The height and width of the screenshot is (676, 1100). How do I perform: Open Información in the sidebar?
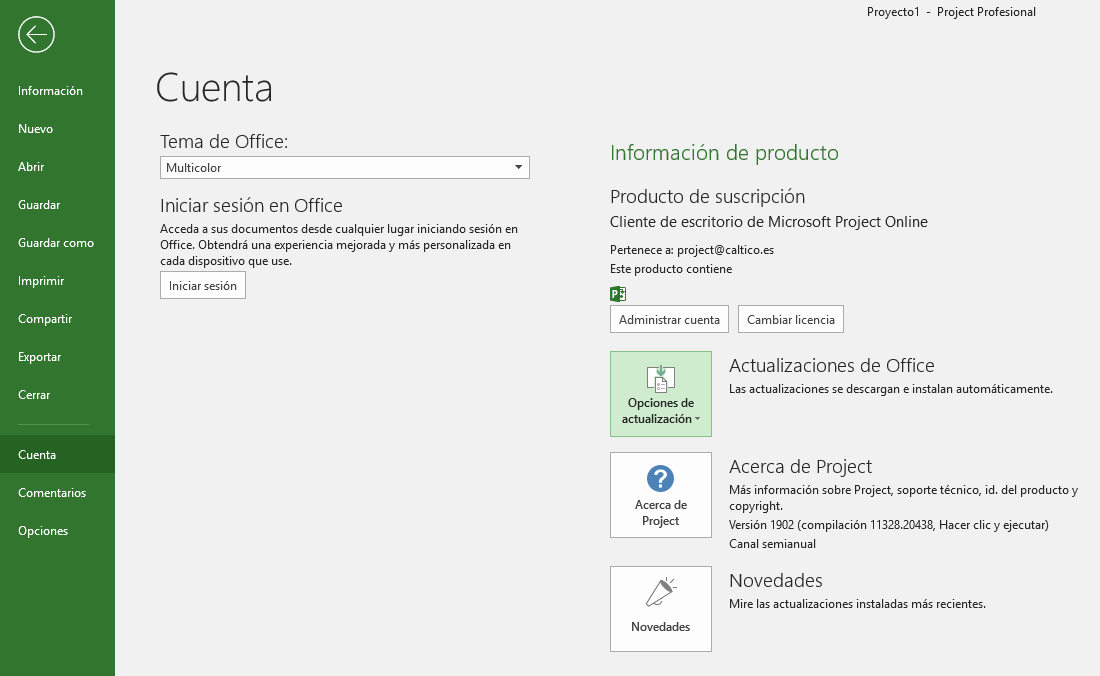point(58,90)
